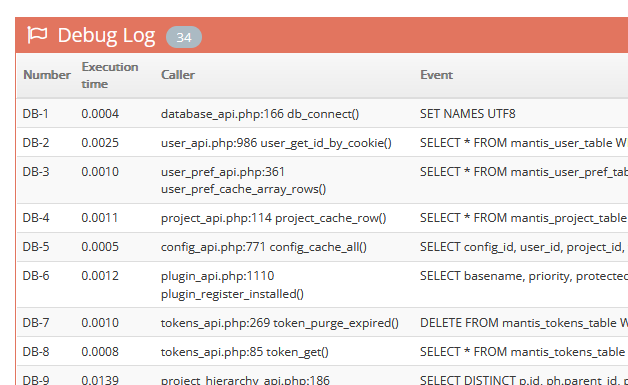Click the SELECT FROM mantis_user_table event
The image size is (628, 385).
pos(524,143)
